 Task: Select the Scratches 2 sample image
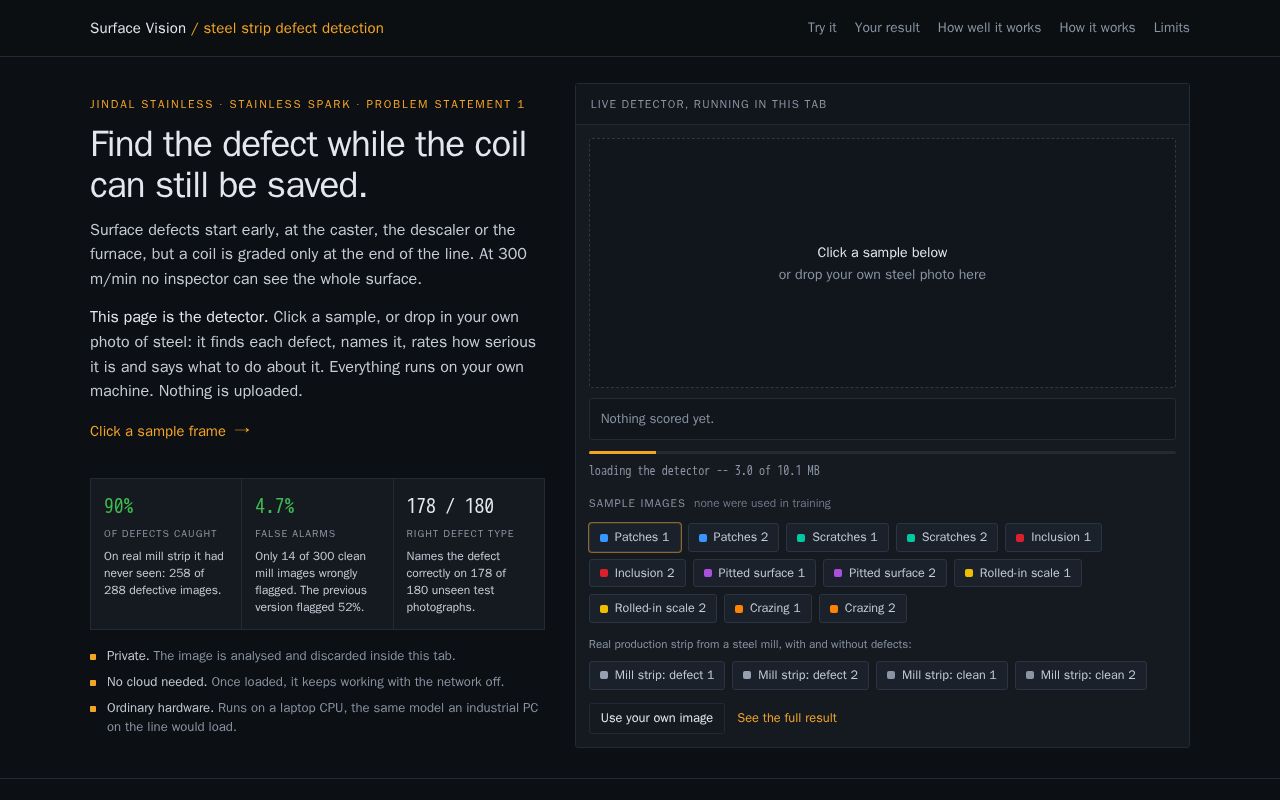click(x=947, y=538)
